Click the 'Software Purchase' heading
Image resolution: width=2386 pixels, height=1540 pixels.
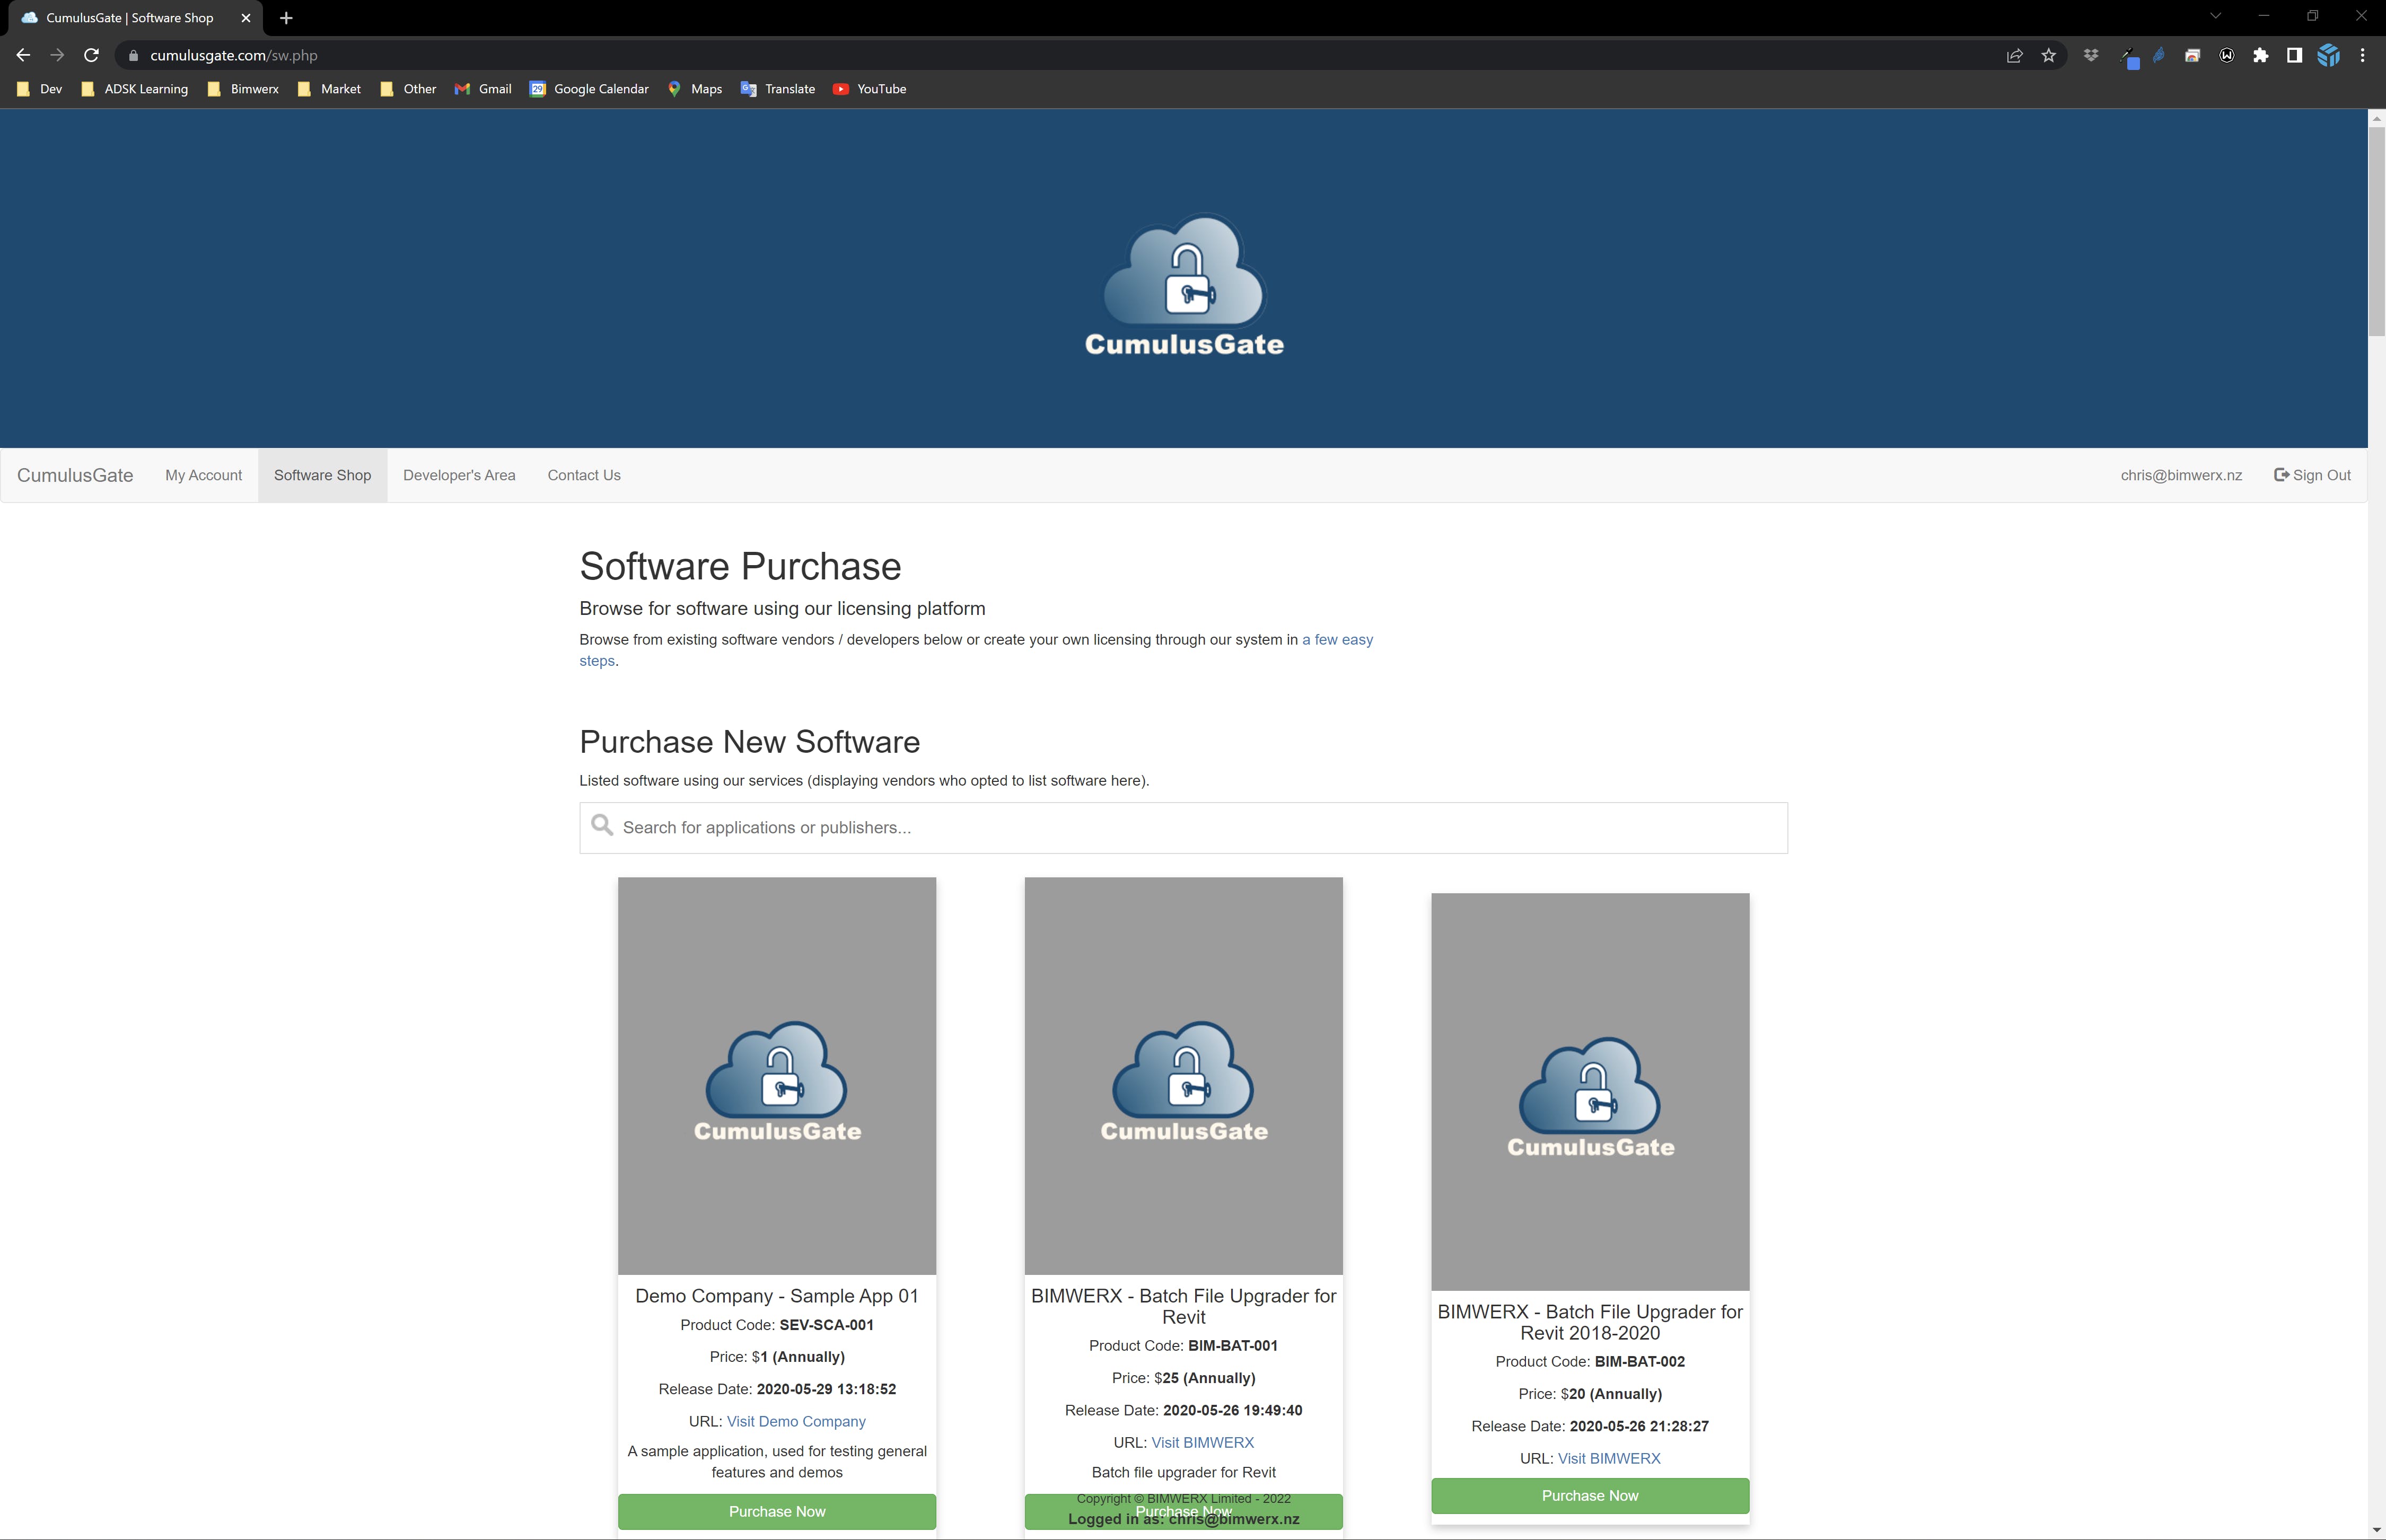[740, 566]
